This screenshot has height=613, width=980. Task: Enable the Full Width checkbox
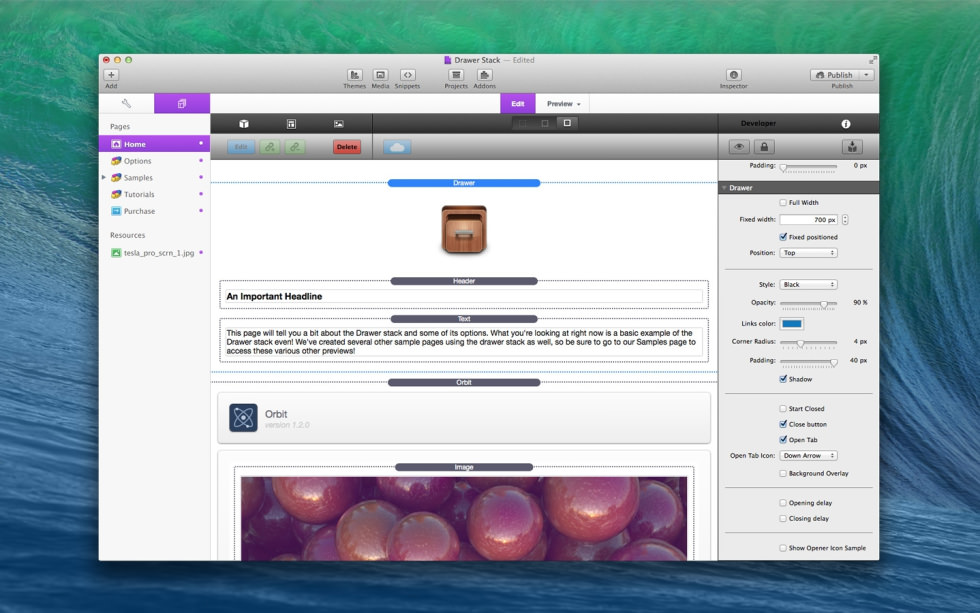(x=782, y=202)
